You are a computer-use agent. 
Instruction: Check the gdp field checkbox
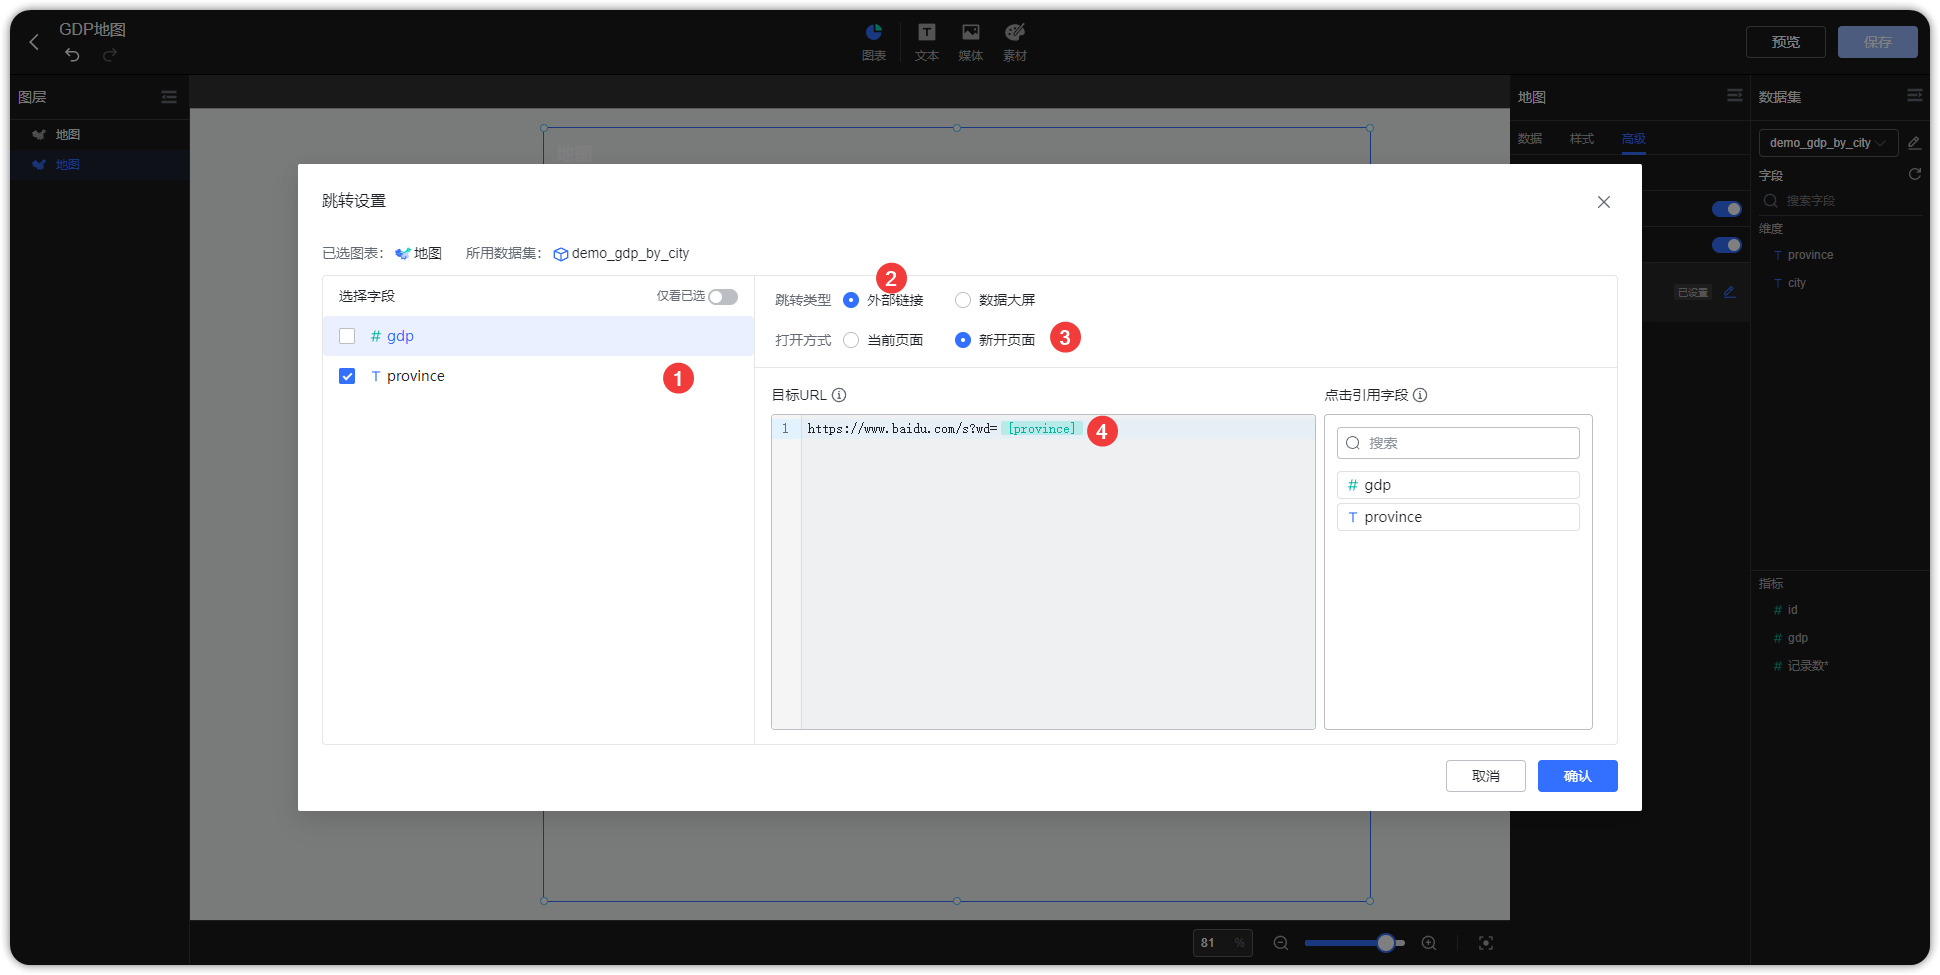pos(347,336)
